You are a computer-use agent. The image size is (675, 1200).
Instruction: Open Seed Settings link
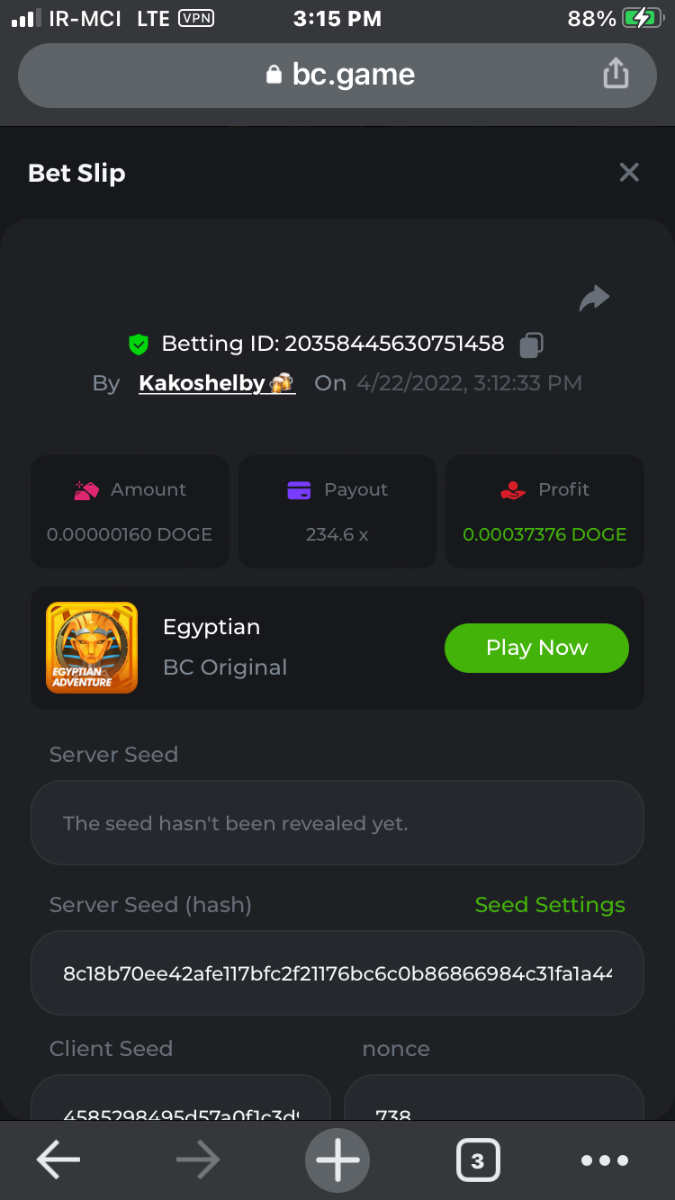click(x=549, y=905)
